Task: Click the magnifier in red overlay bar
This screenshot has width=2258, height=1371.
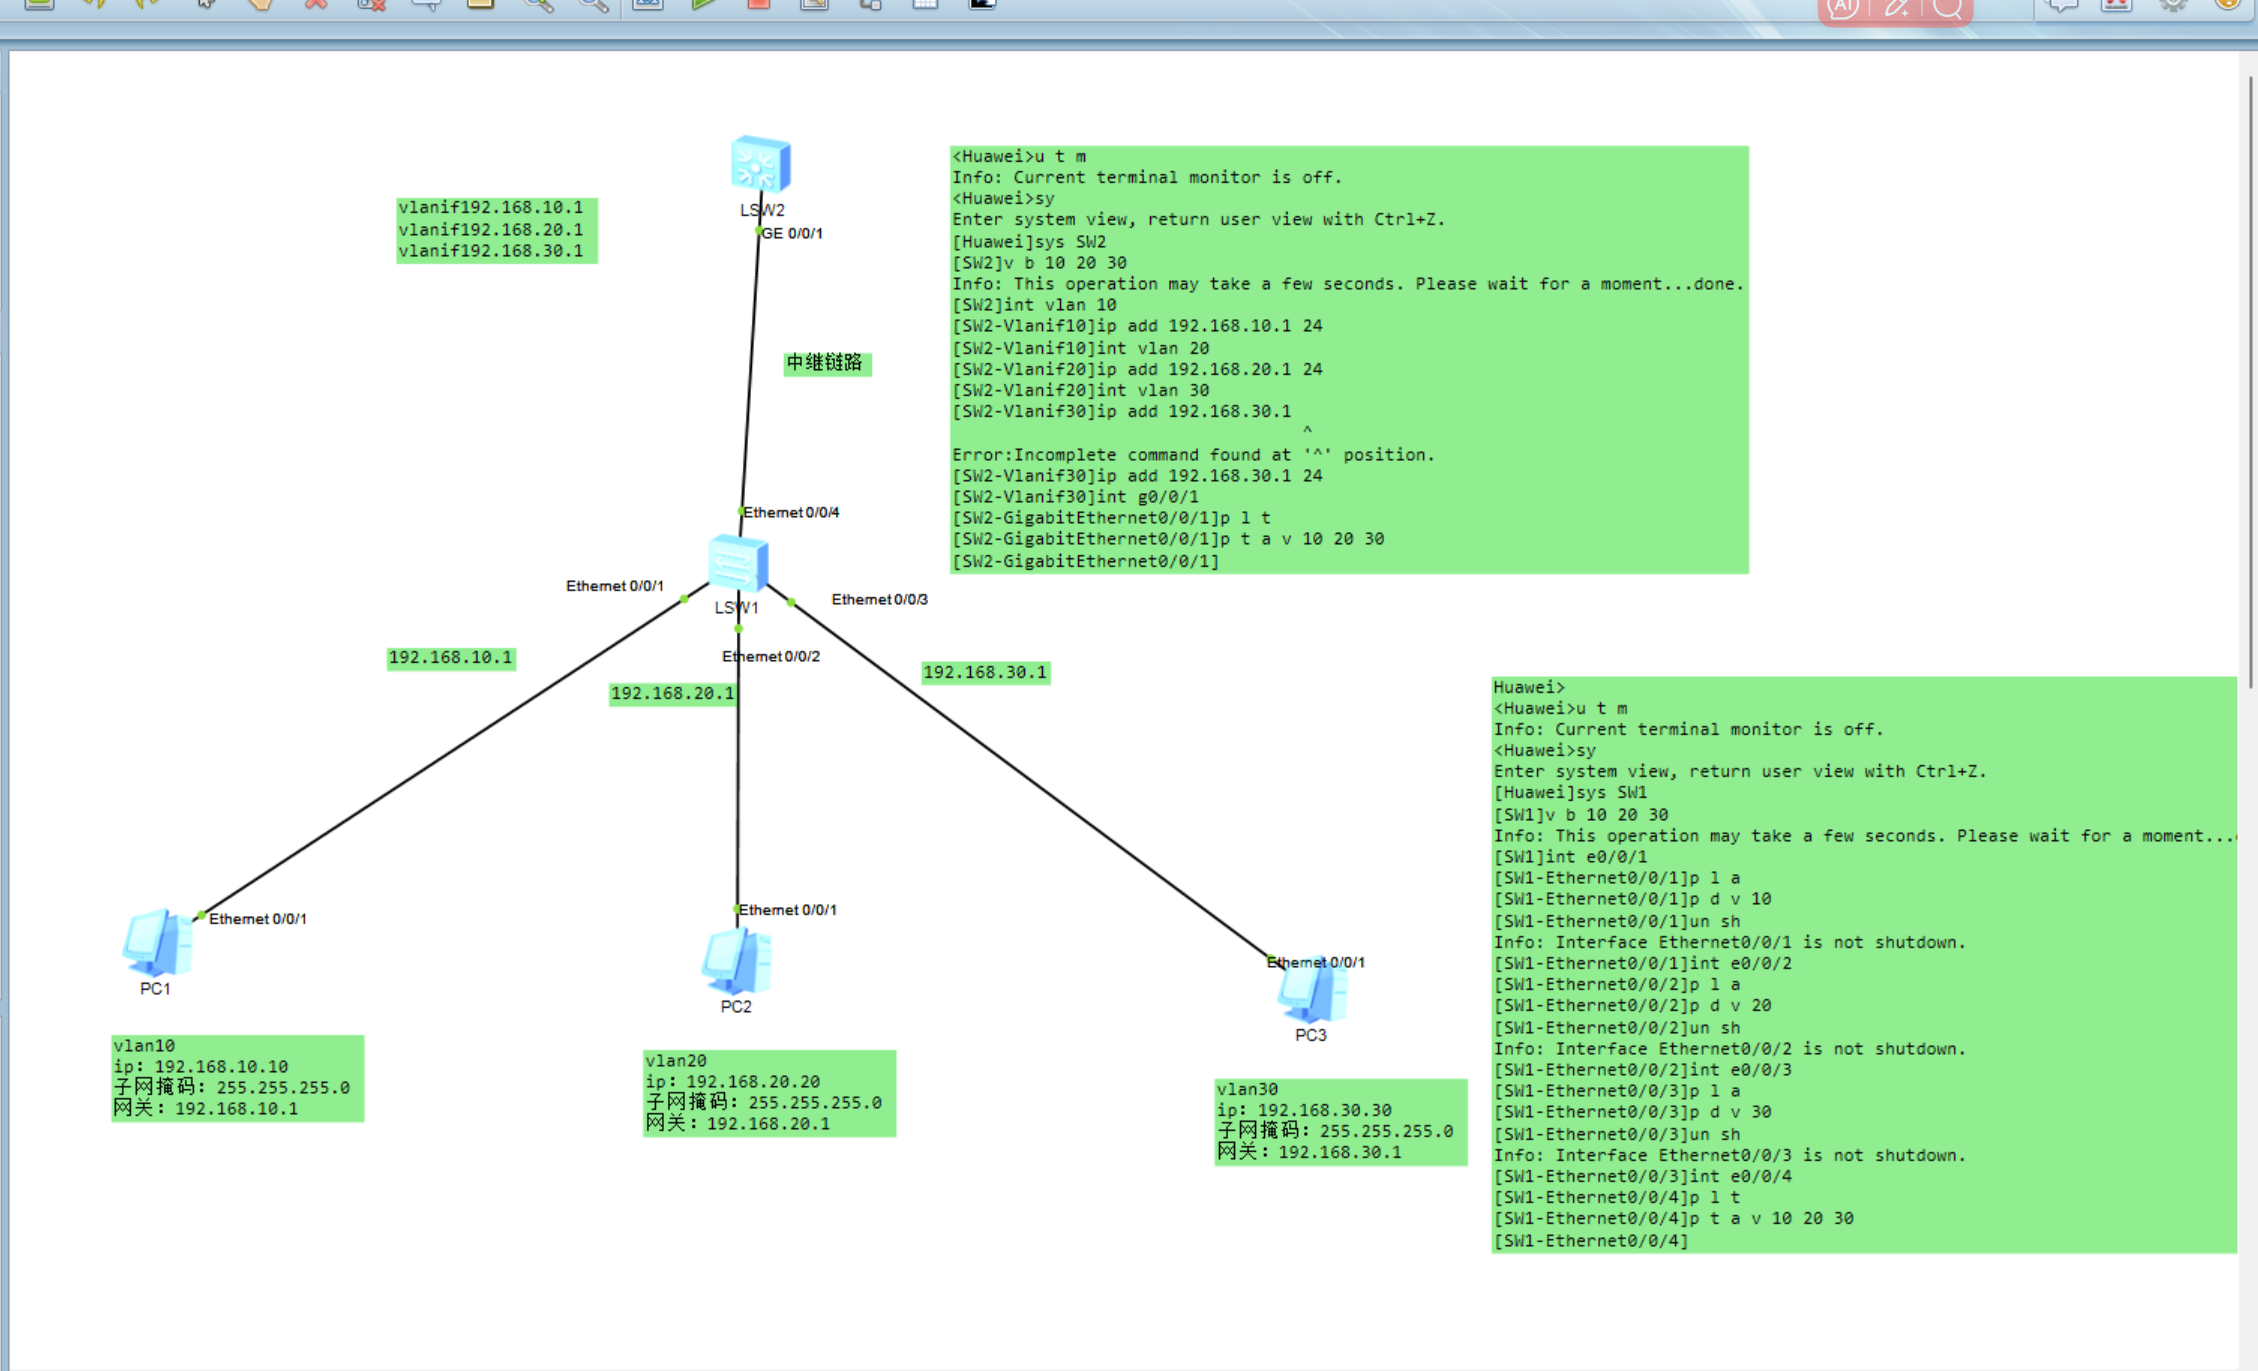Action: pyautogui.click(x=1948, y=9)
